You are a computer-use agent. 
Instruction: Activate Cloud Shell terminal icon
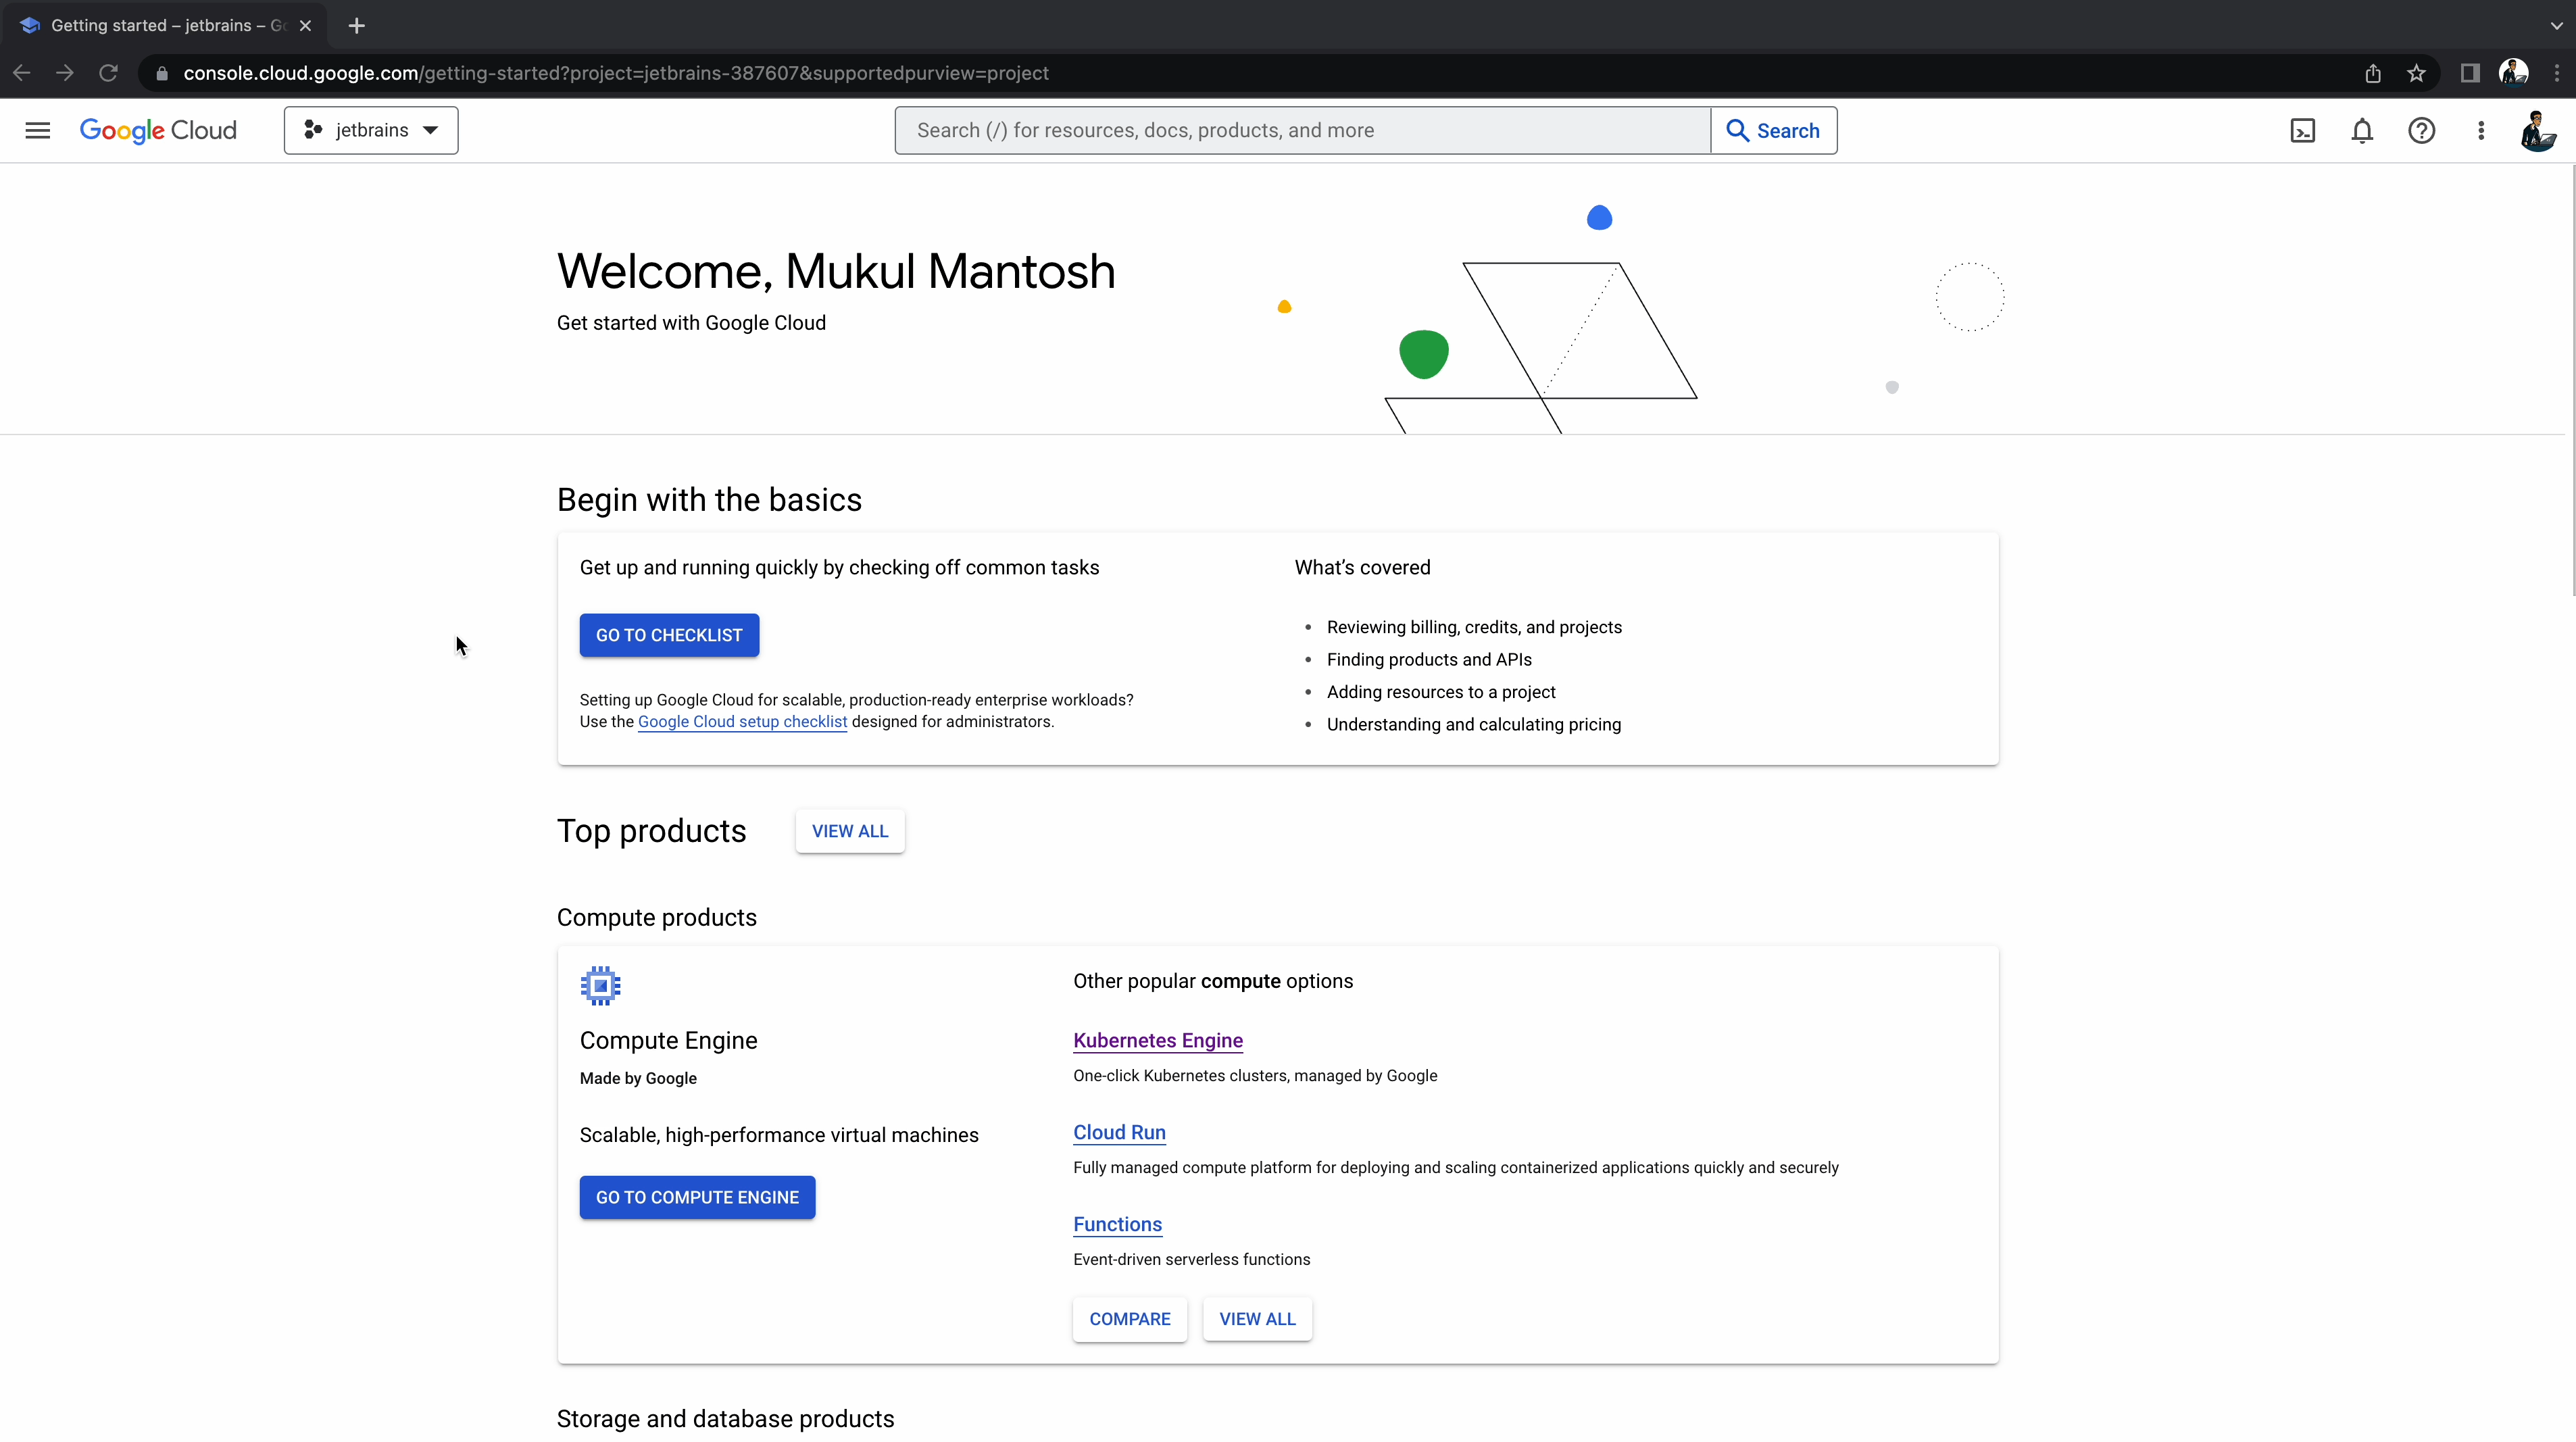(x=2302, y=131)
